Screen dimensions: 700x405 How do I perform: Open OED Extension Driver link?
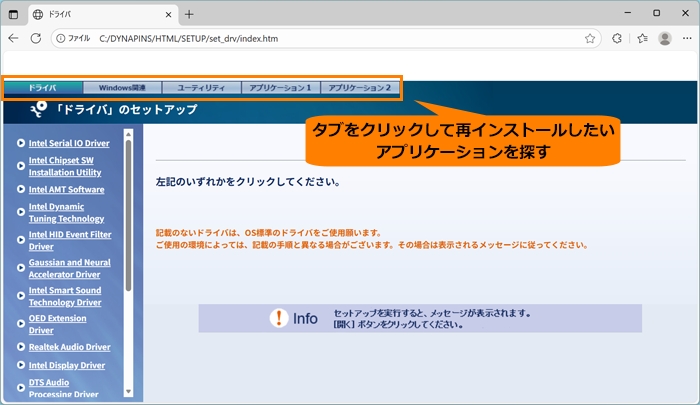tap(58, 324)
